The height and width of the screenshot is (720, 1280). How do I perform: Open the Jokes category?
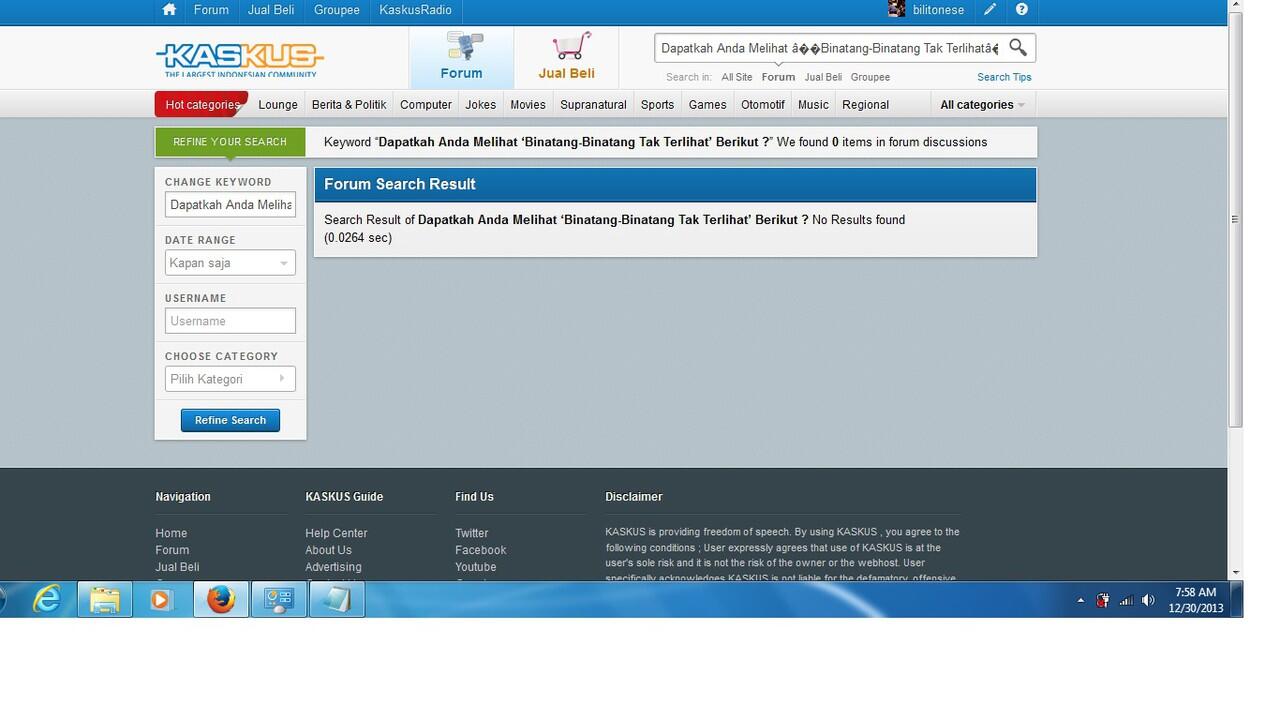pyautogui.click(x=480, y=105)
